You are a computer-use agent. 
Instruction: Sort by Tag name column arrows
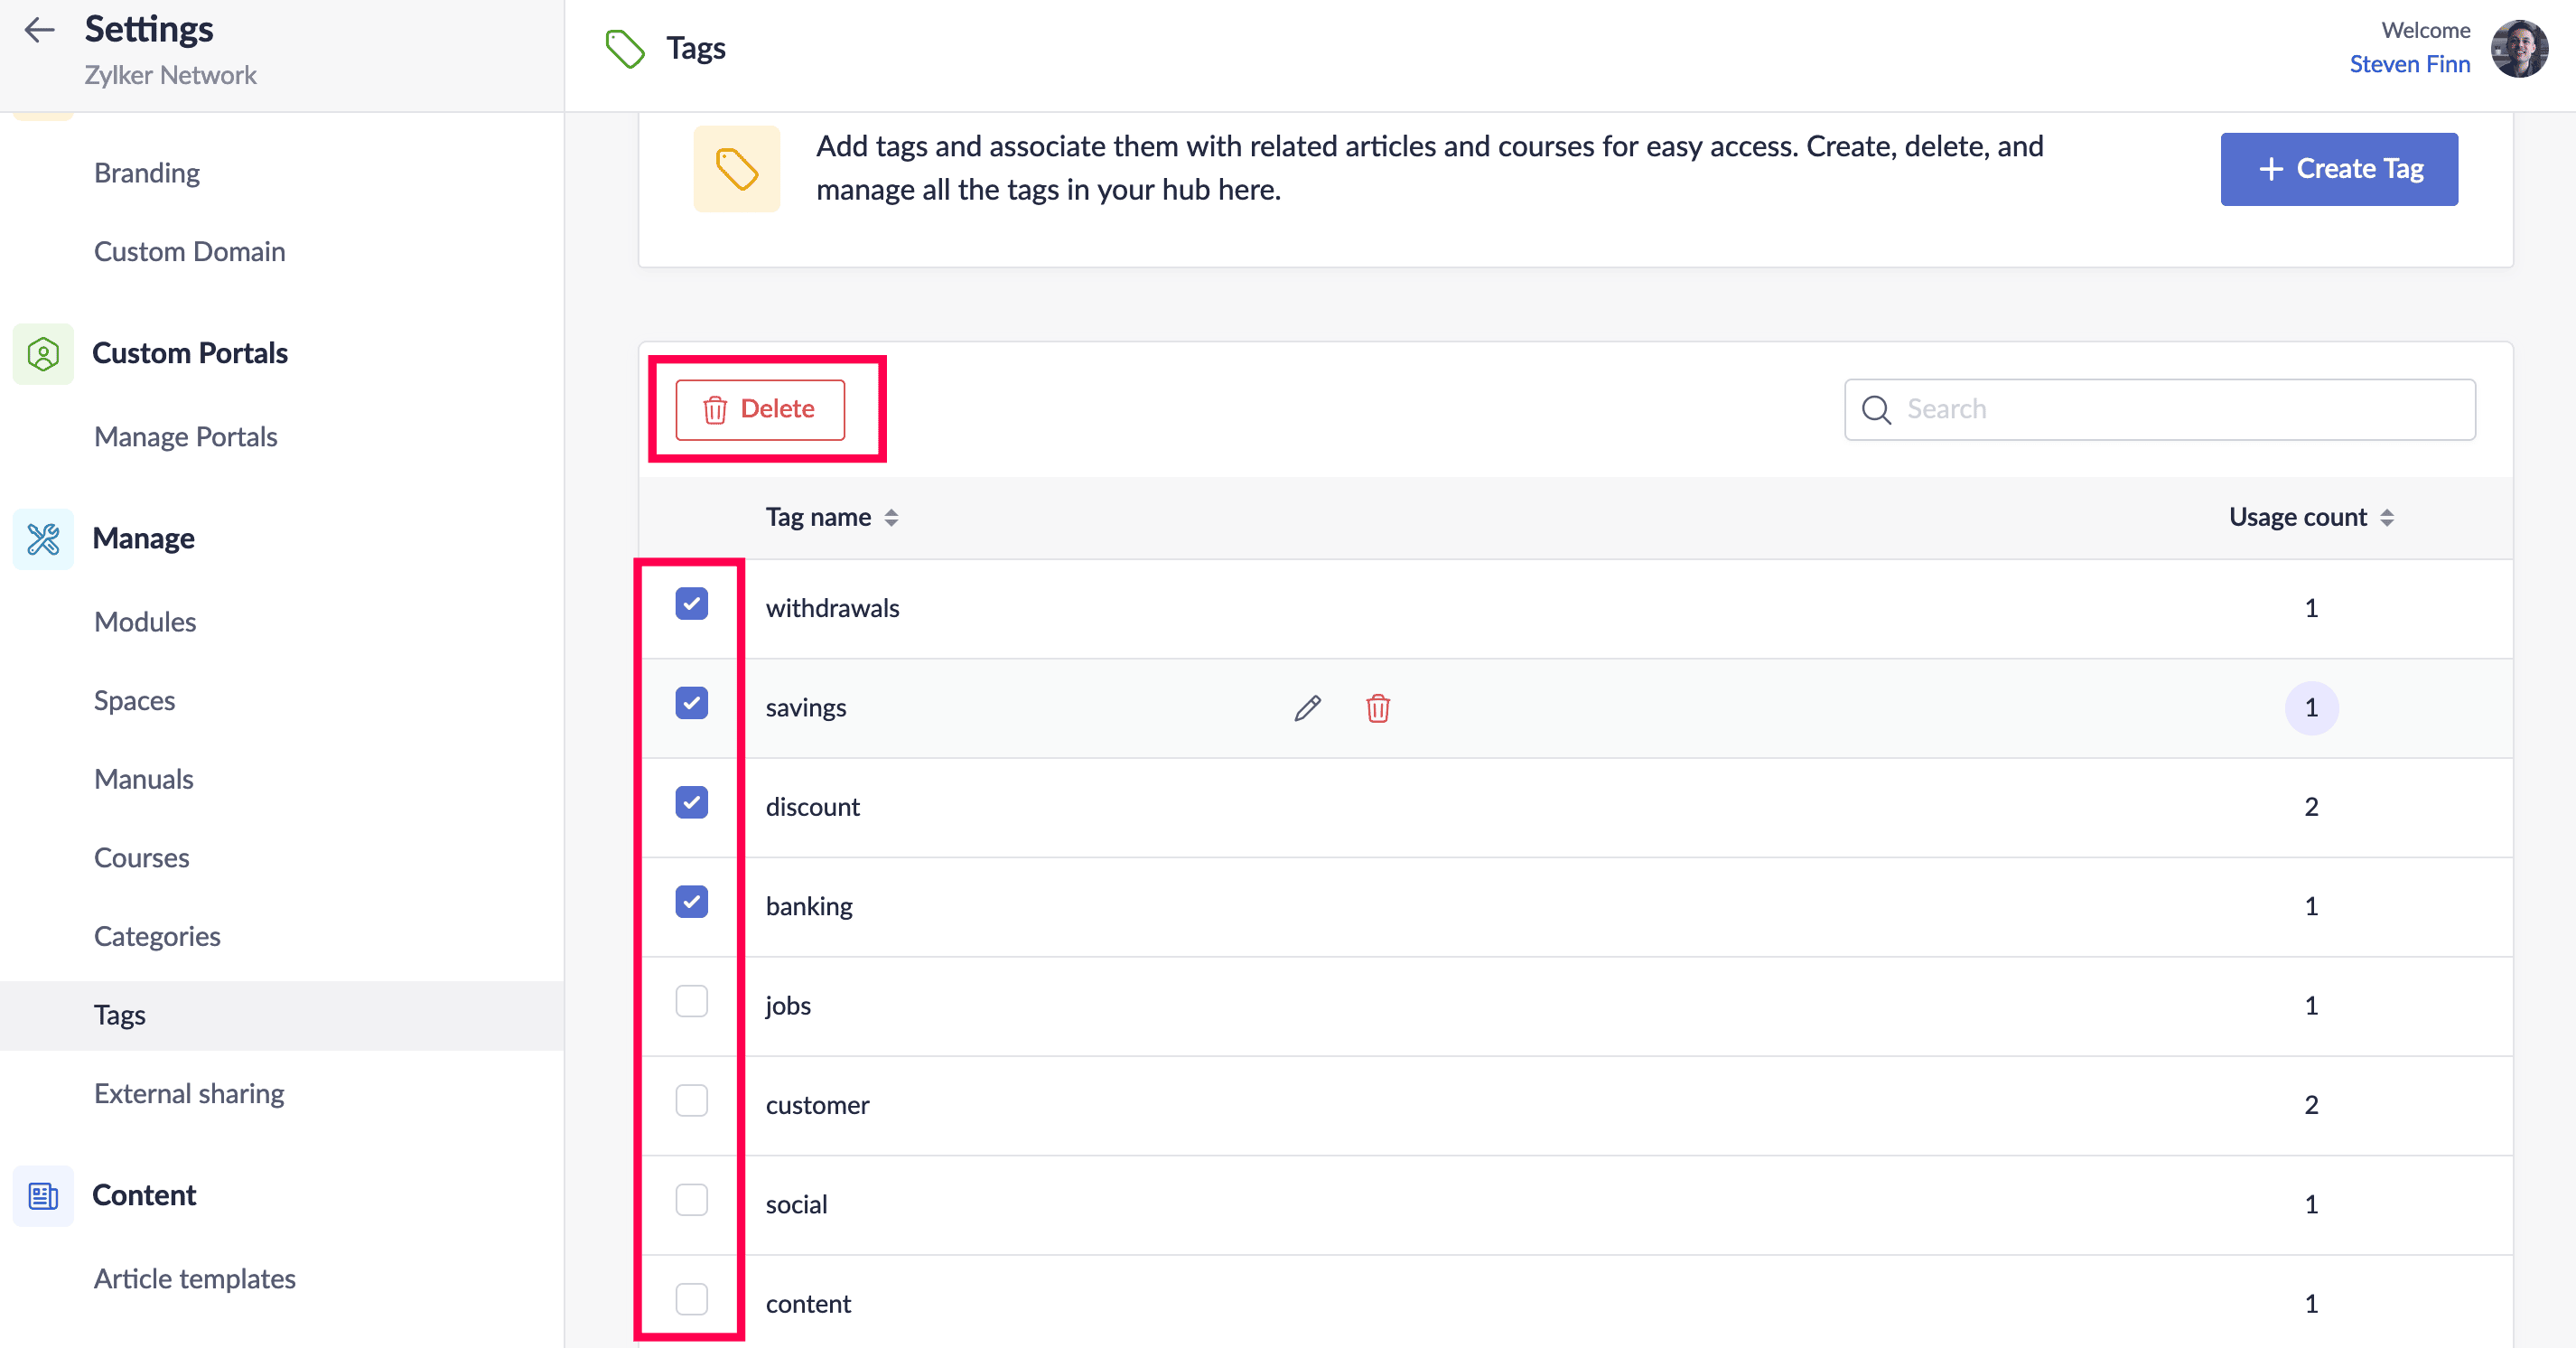(x=891, y=517)
